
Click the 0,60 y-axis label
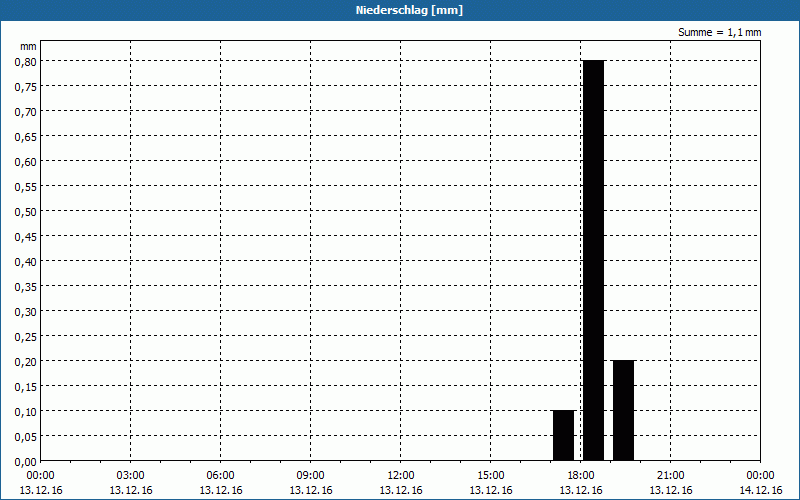(x=26, y=162)
